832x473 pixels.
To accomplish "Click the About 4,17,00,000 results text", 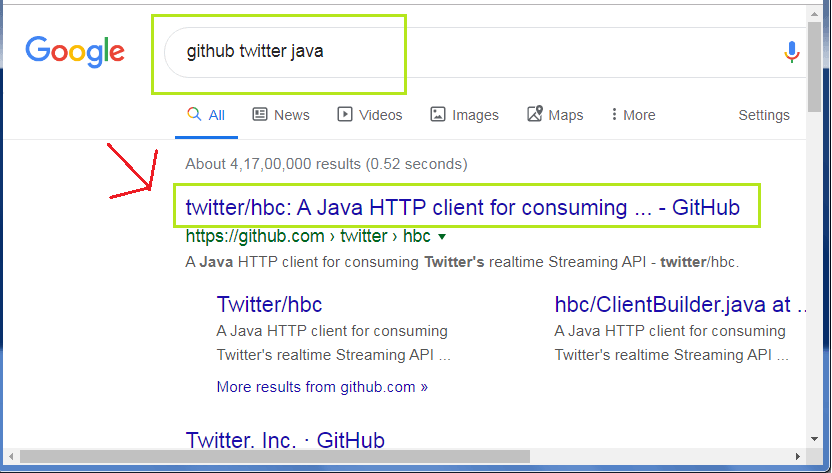I will 326,164.
